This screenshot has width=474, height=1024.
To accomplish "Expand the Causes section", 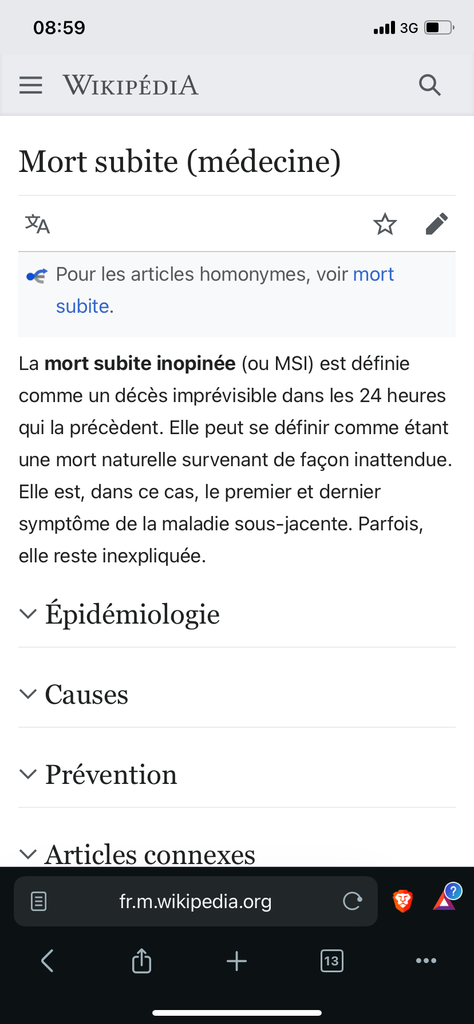I will click(237, 694).
